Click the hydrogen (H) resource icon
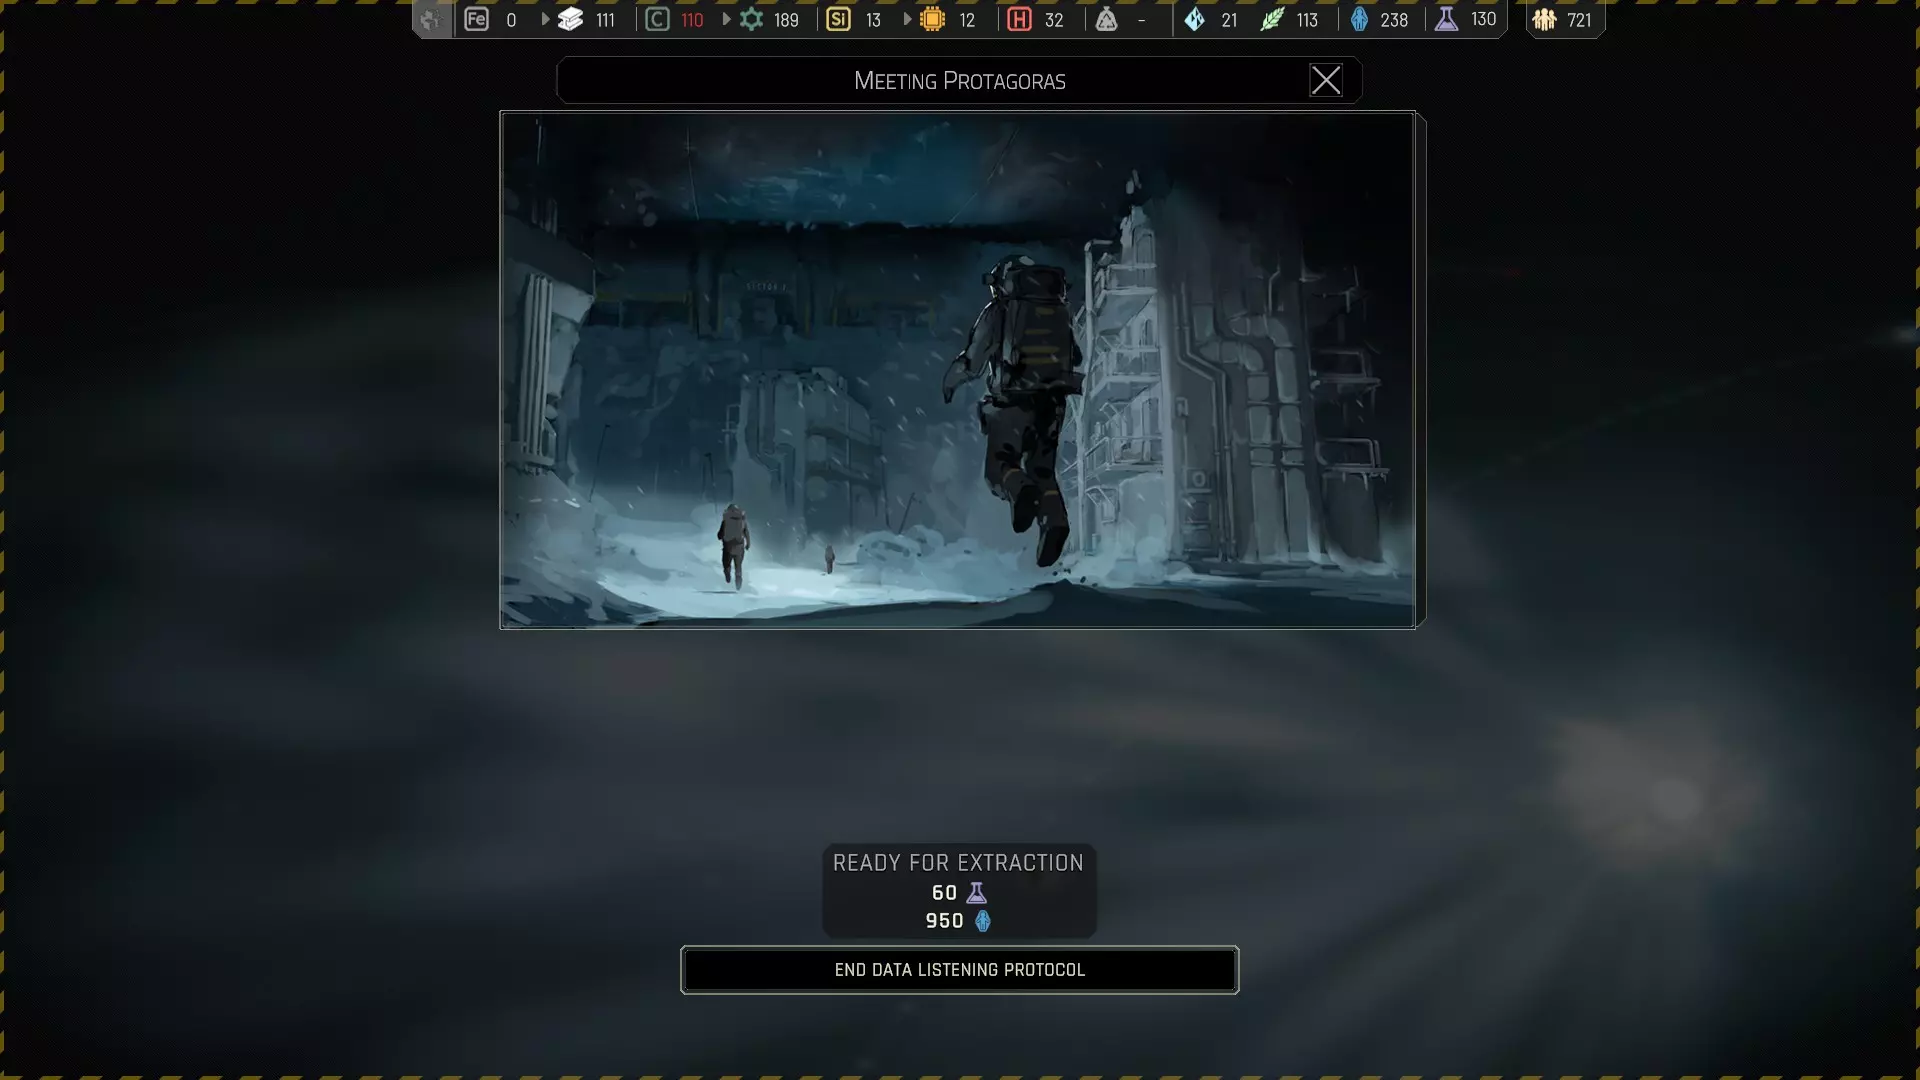The height and width of the screenshot is (1080, 1920). pos(1019,19)
